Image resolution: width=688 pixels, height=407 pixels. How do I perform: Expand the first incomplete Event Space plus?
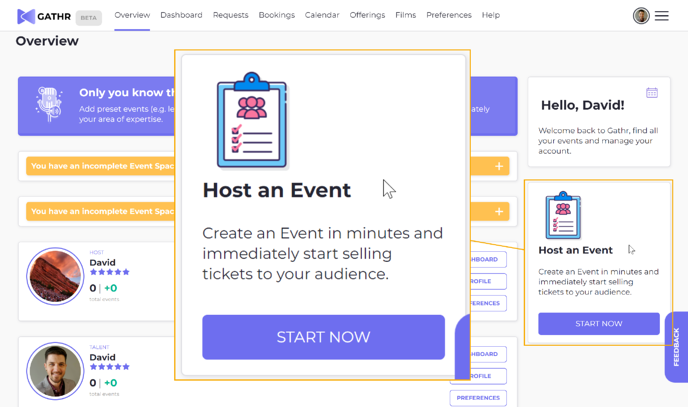pos(499,166)
